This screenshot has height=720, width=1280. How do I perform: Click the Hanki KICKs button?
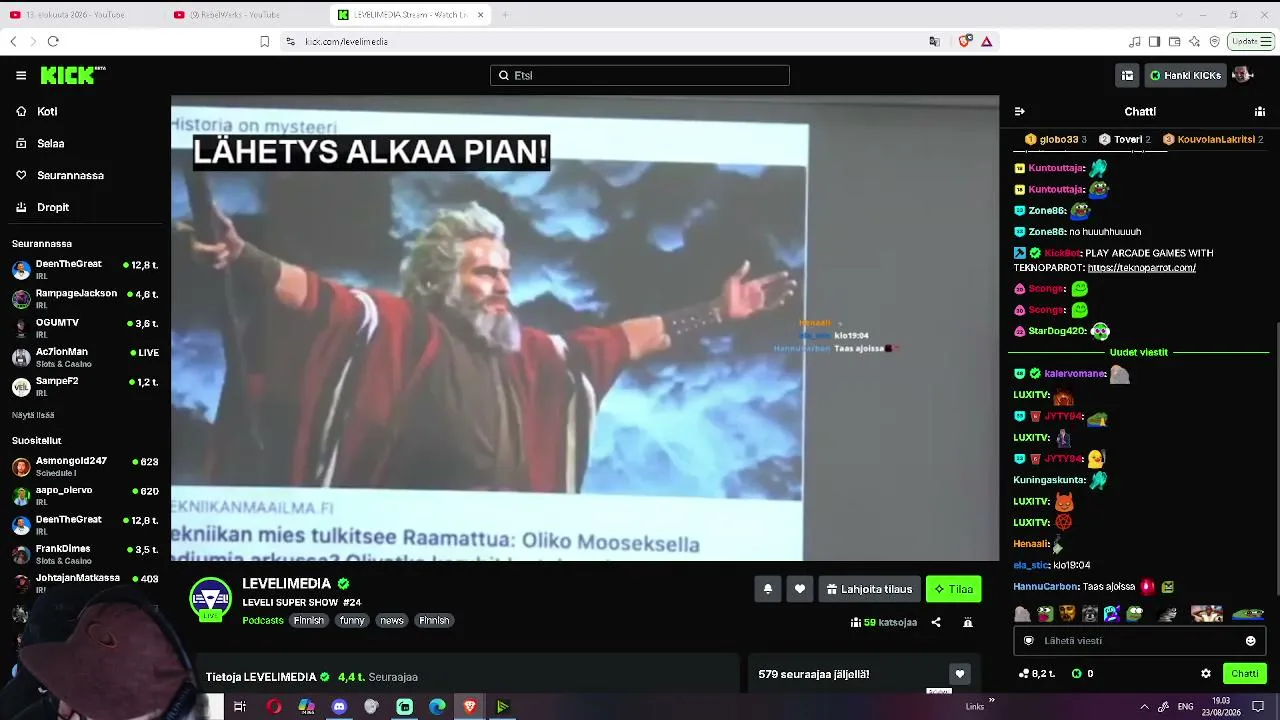(1185, 75)
